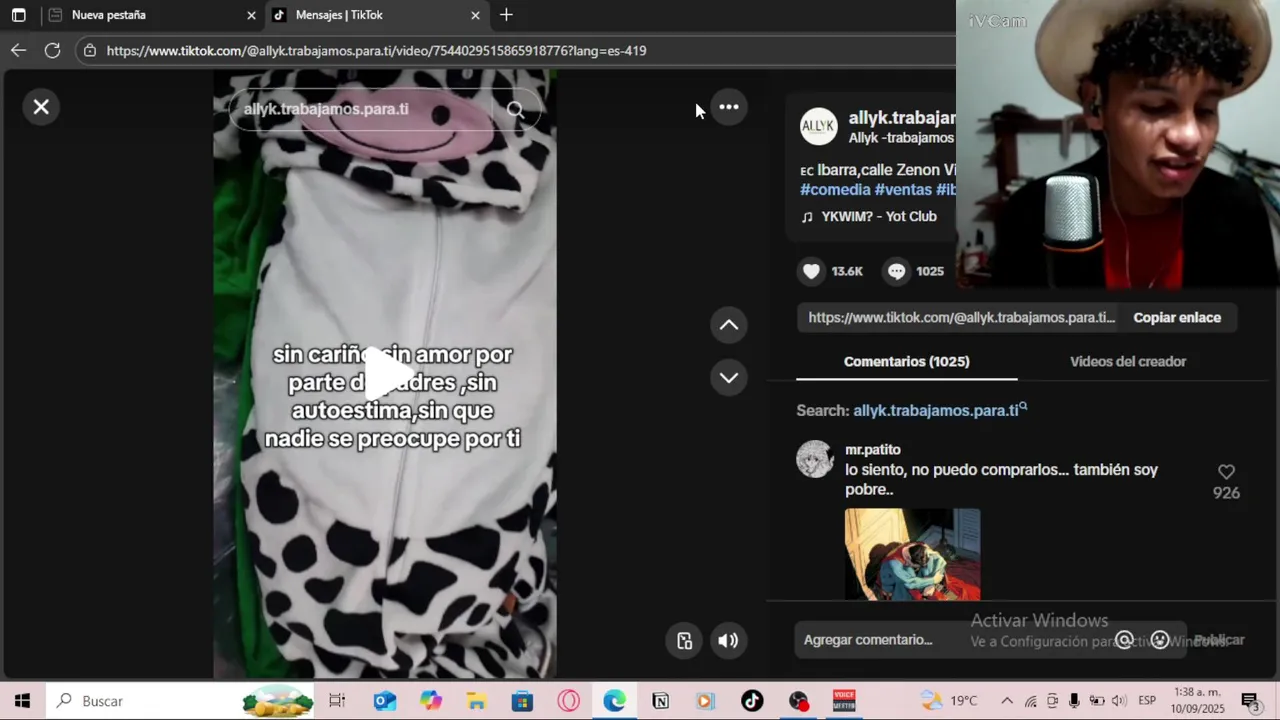Select the video URL link text field
Viewport: 1280px width, 720px height.
point(961,317)
